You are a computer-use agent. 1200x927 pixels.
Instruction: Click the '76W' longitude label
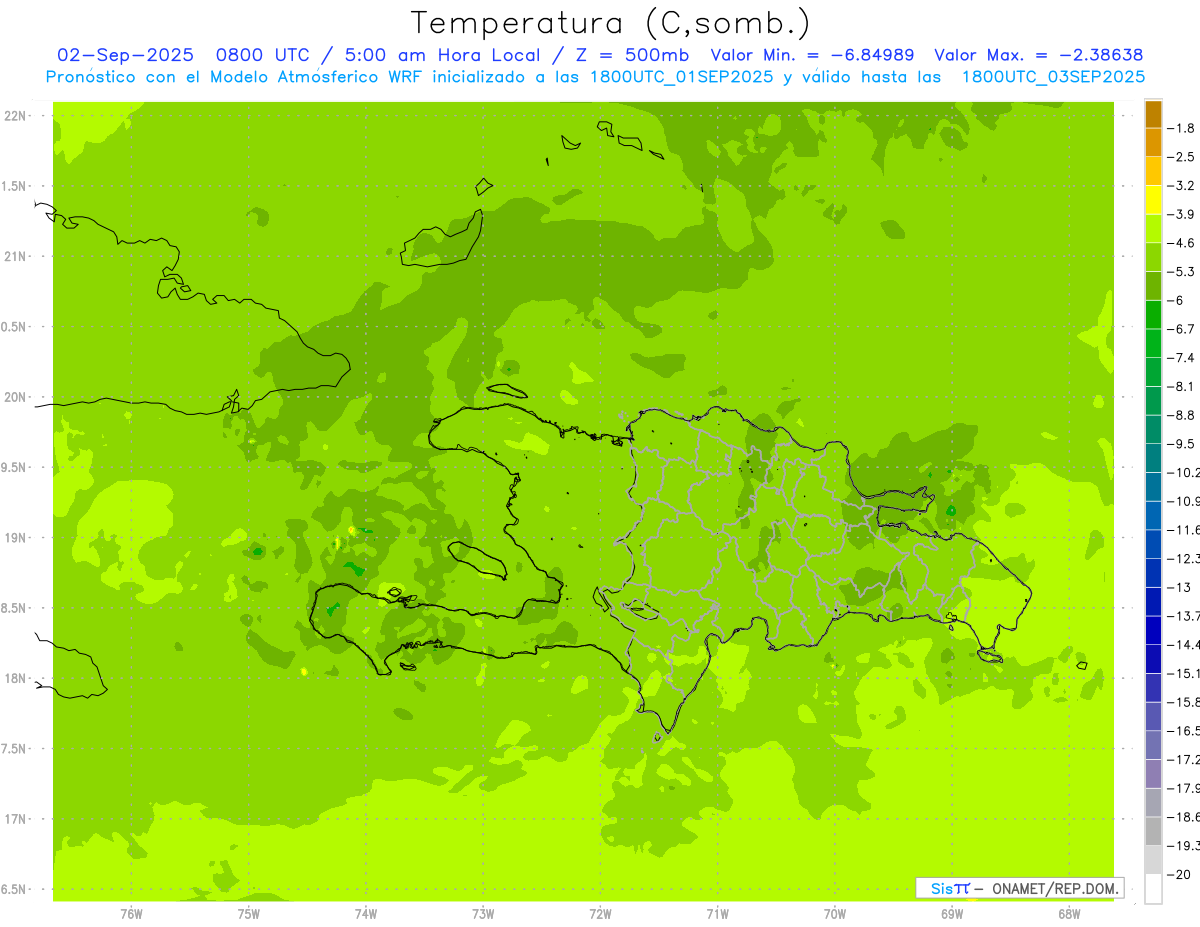(131, 914)
